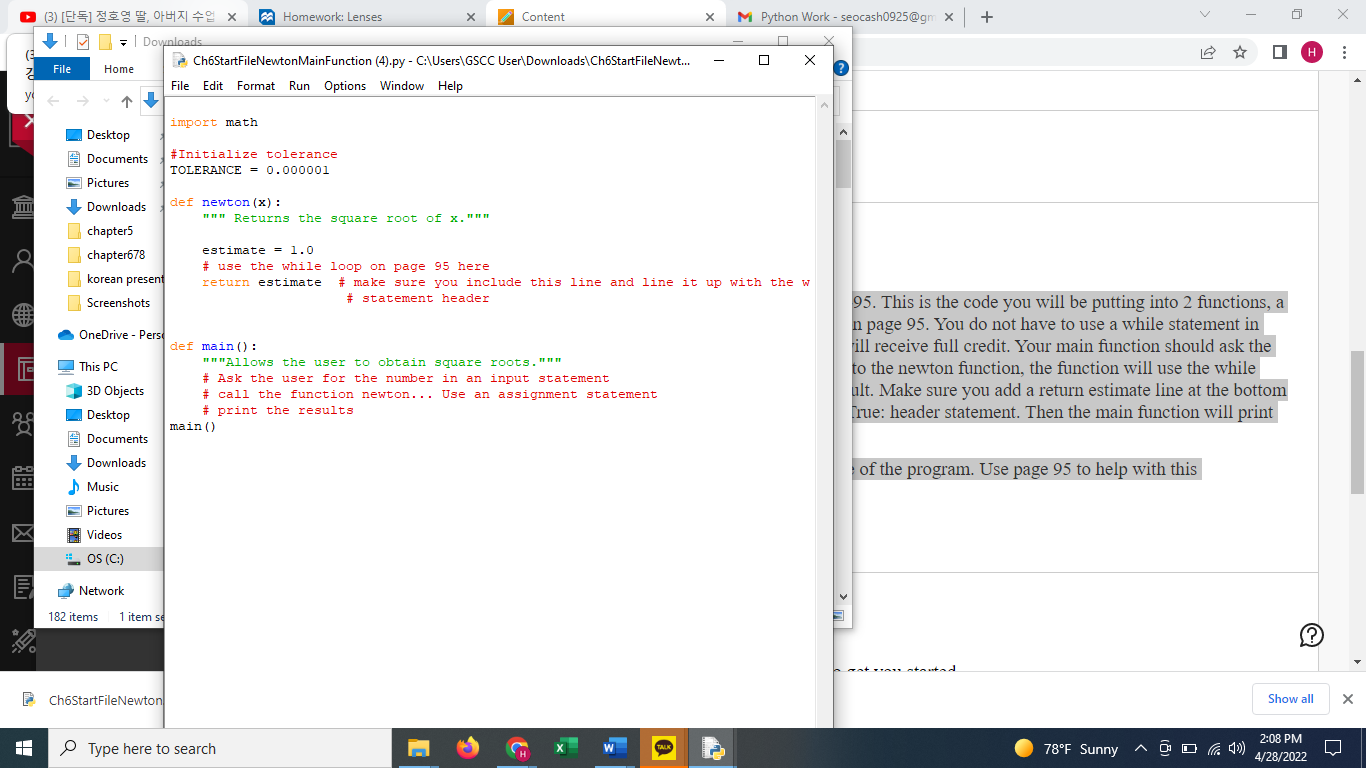Click the Show all downloads button

coord(1290,699)
